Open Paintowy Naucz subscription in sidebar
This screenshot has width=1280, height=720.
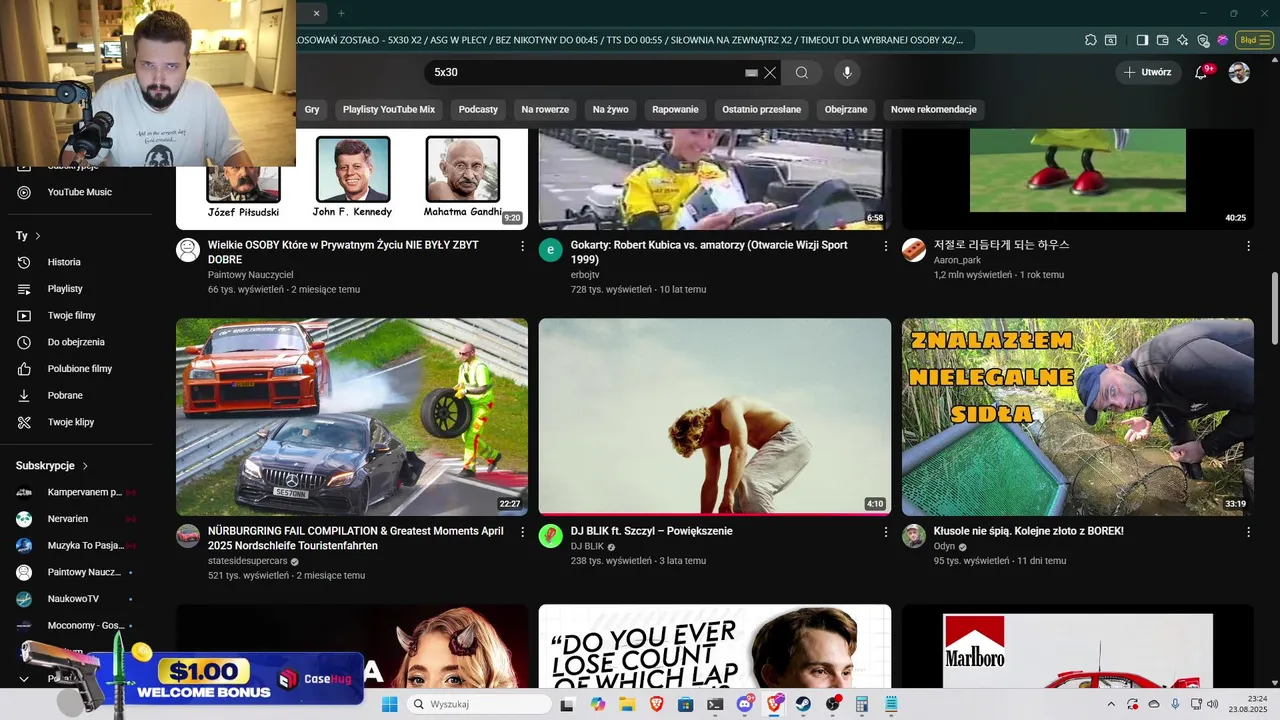tap(78, 572)
